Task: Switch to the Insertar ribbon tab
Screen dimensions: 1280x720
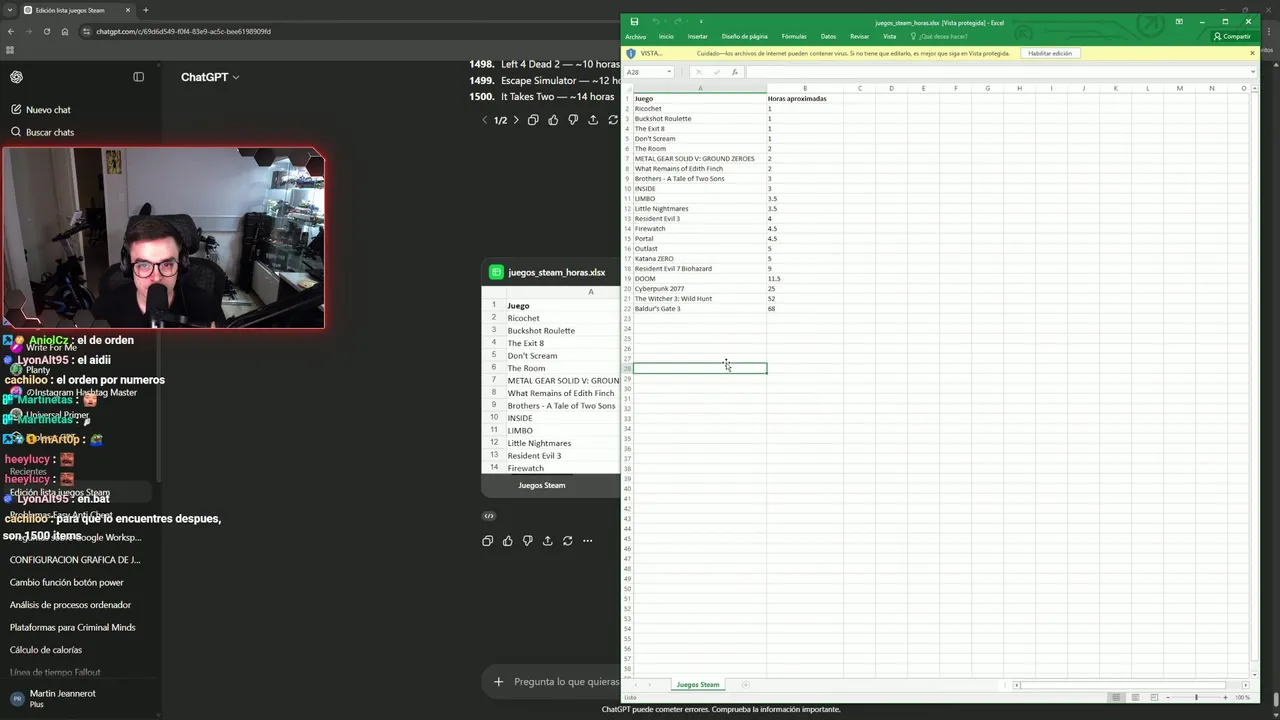Action: tap(698, 37)
